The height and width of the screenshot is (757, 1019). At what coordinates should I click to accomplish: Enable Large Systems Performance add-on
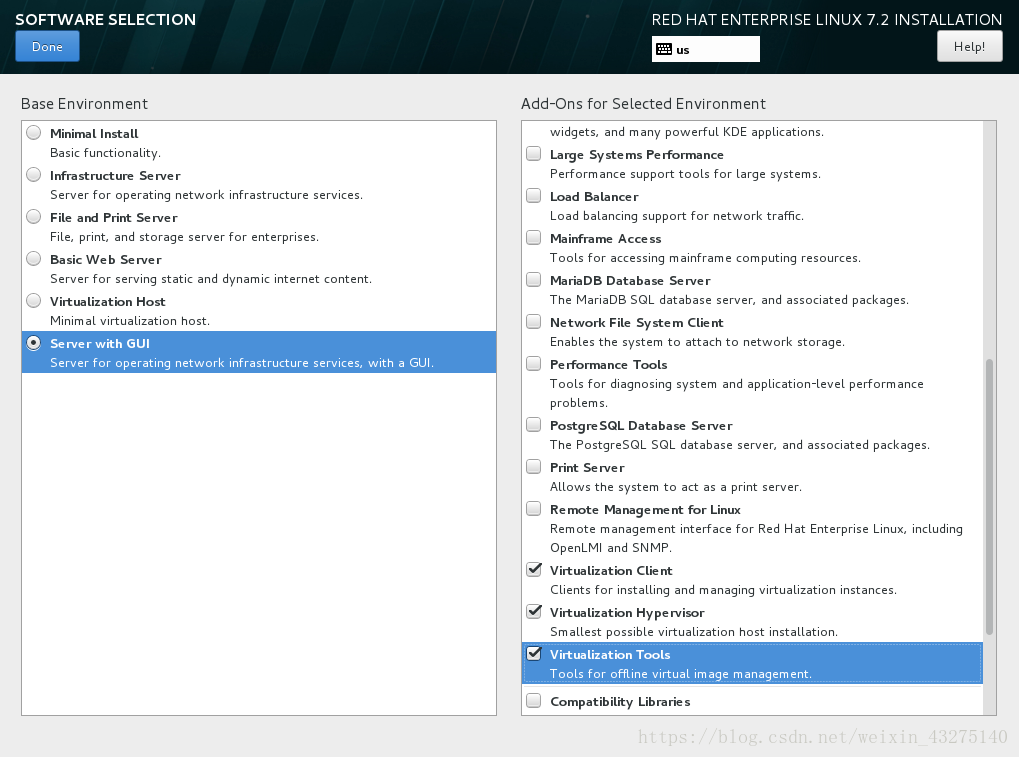coord(534,153)
